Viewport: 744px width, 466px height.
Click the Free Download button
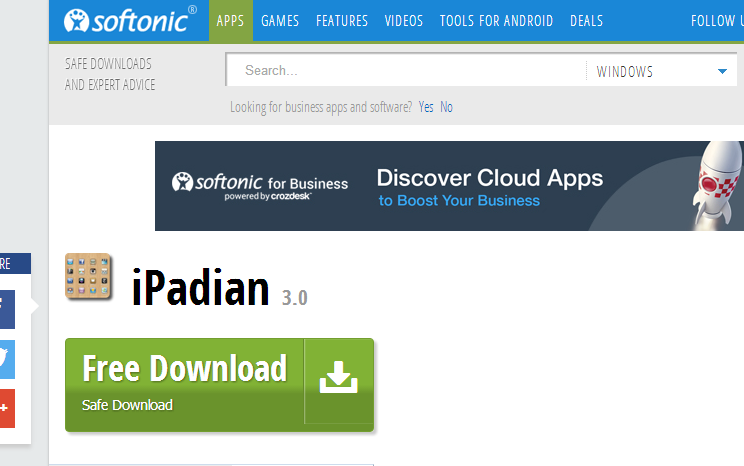pos(219,385)
